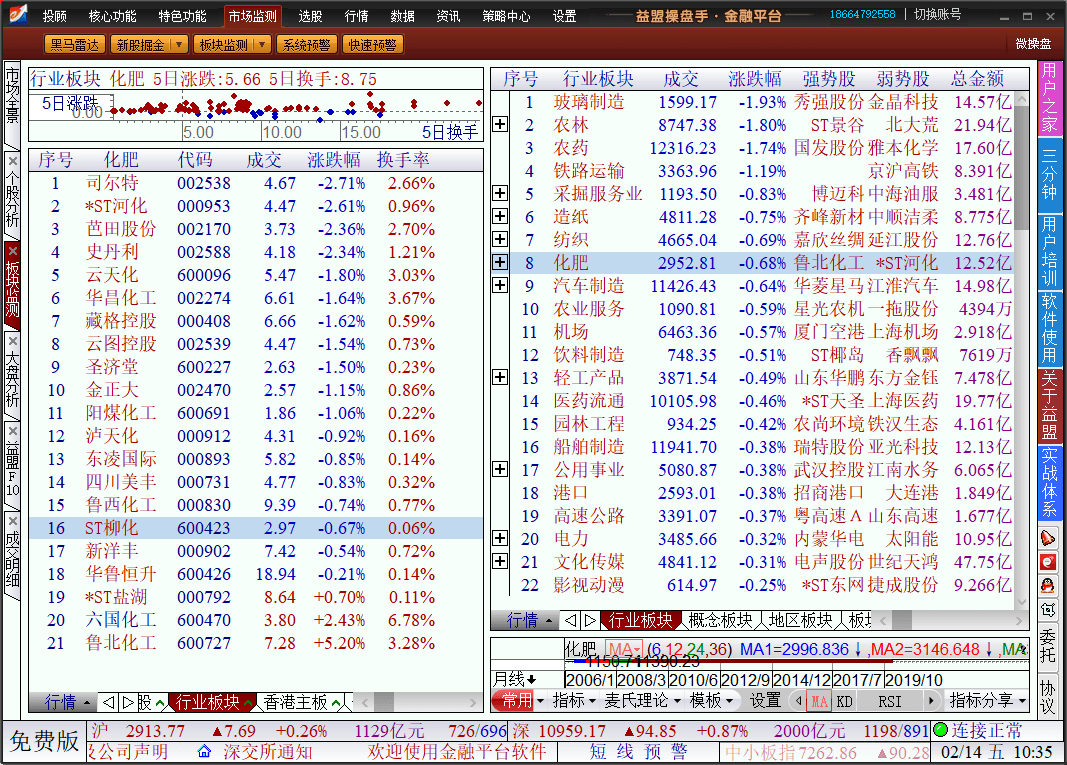Open the MA indicator dropdown in the chart header
Screen dimensions: 1067x765
[x=637, y=650]
